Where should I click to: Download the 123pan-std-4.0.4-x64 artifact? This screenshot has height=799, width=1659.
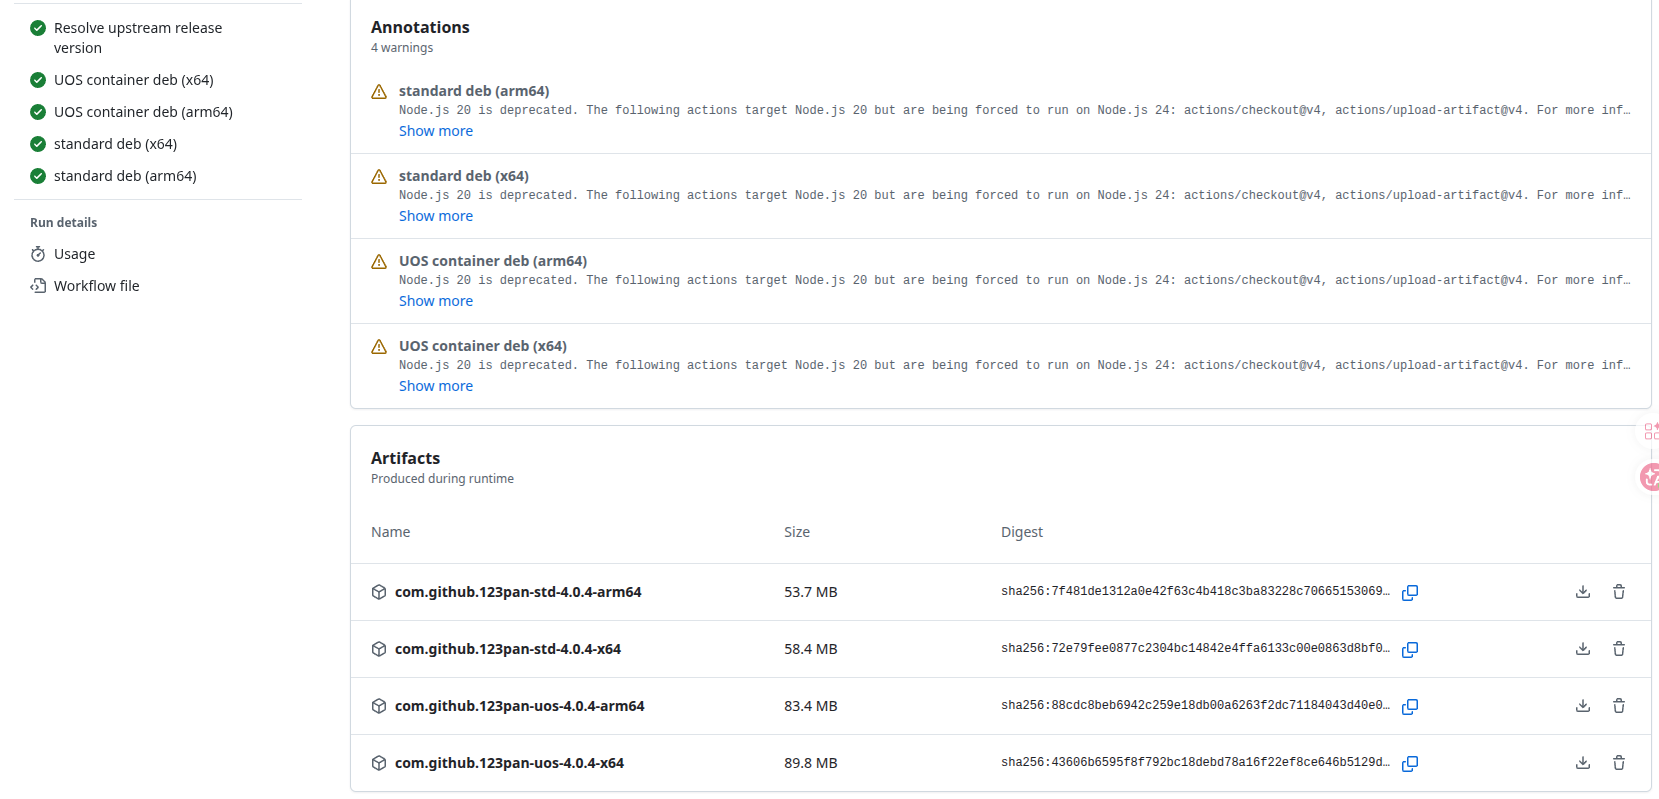pyautogui.click(x=1583, y=649)
